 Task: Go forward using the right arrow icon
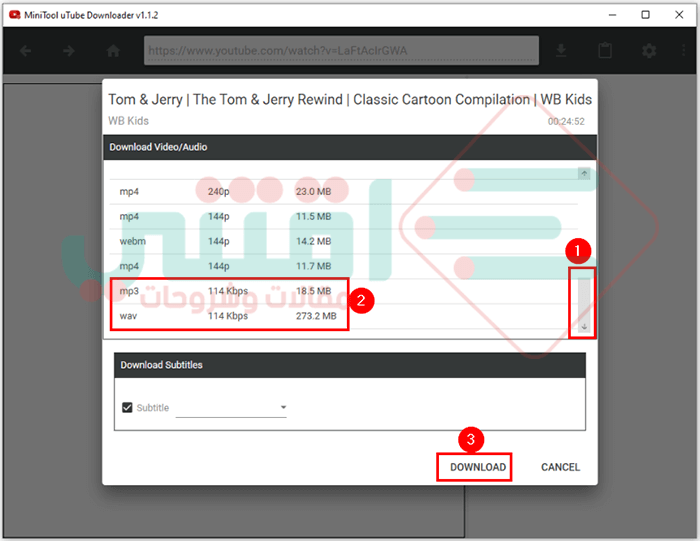coord(69,51)
